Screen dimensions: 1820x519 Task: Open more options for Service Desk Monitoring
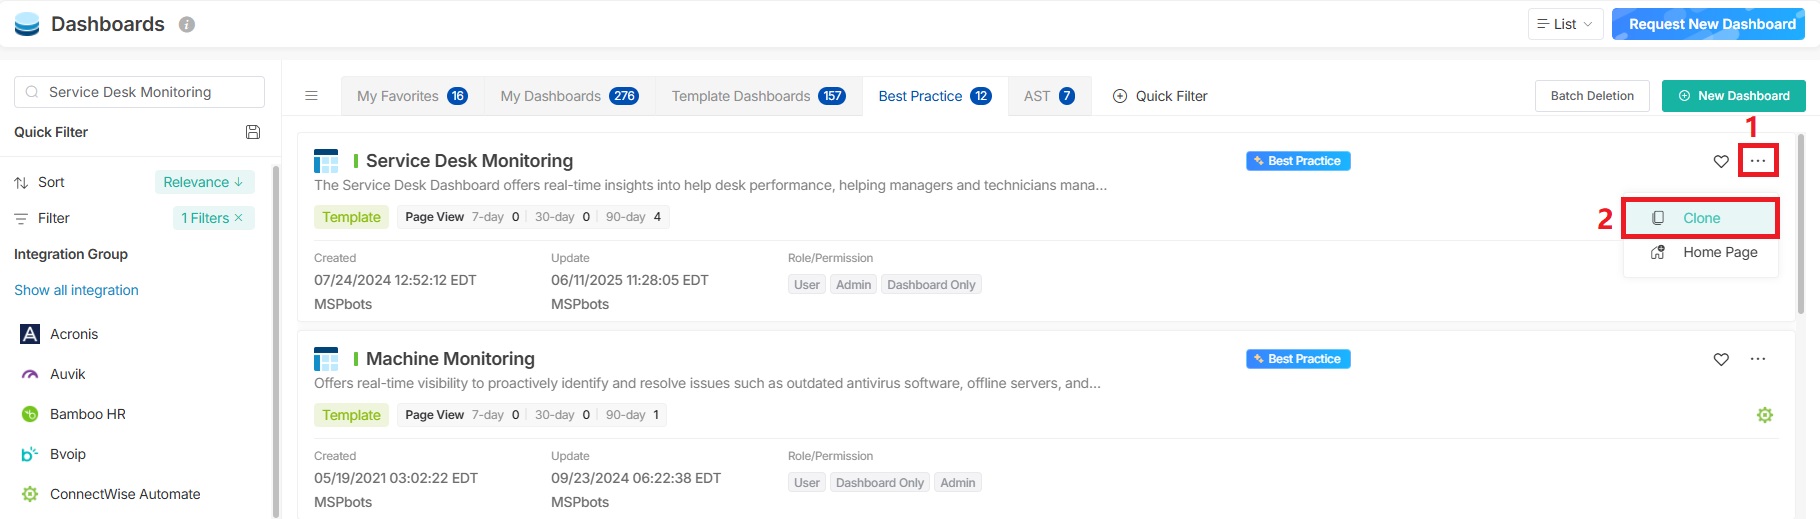coord(1757,161)
